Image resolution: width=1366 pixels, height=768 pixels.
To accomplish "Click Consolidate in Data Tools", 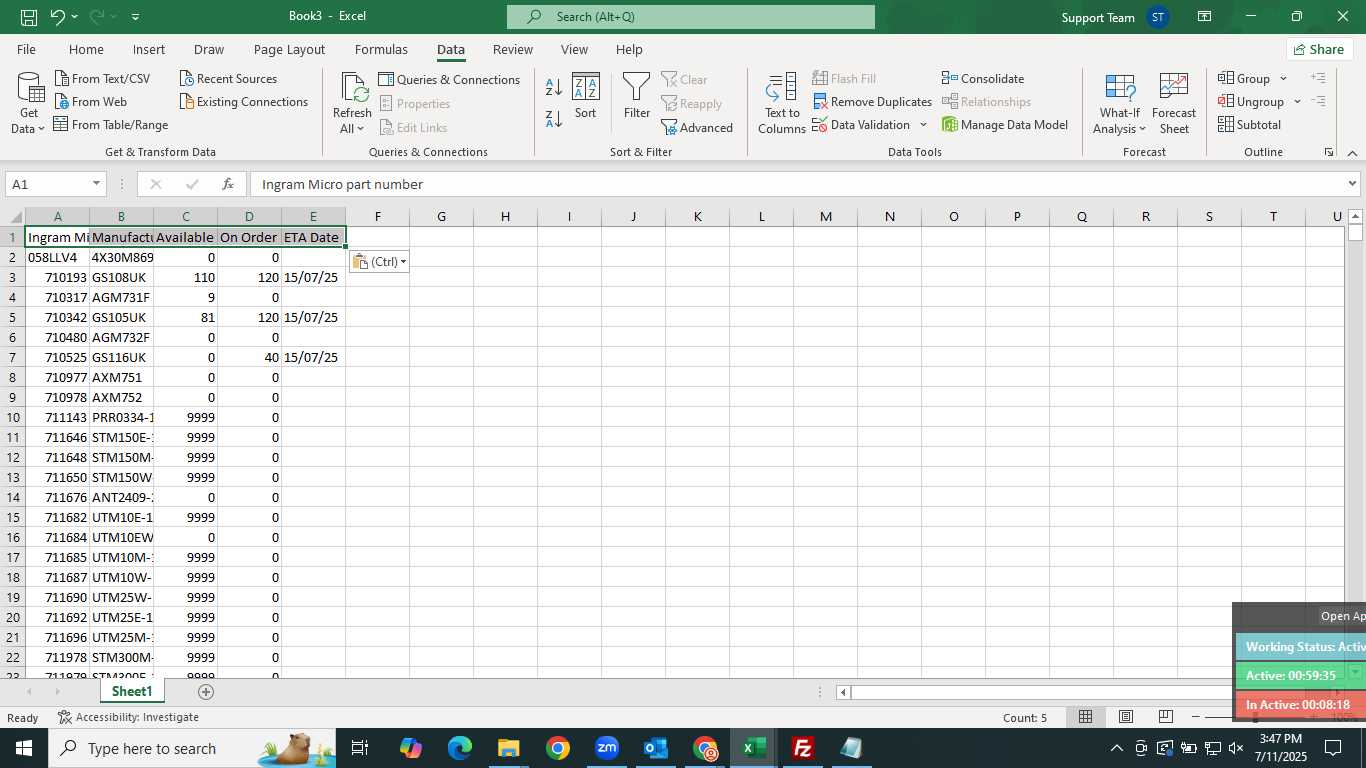I will point(983,78).
